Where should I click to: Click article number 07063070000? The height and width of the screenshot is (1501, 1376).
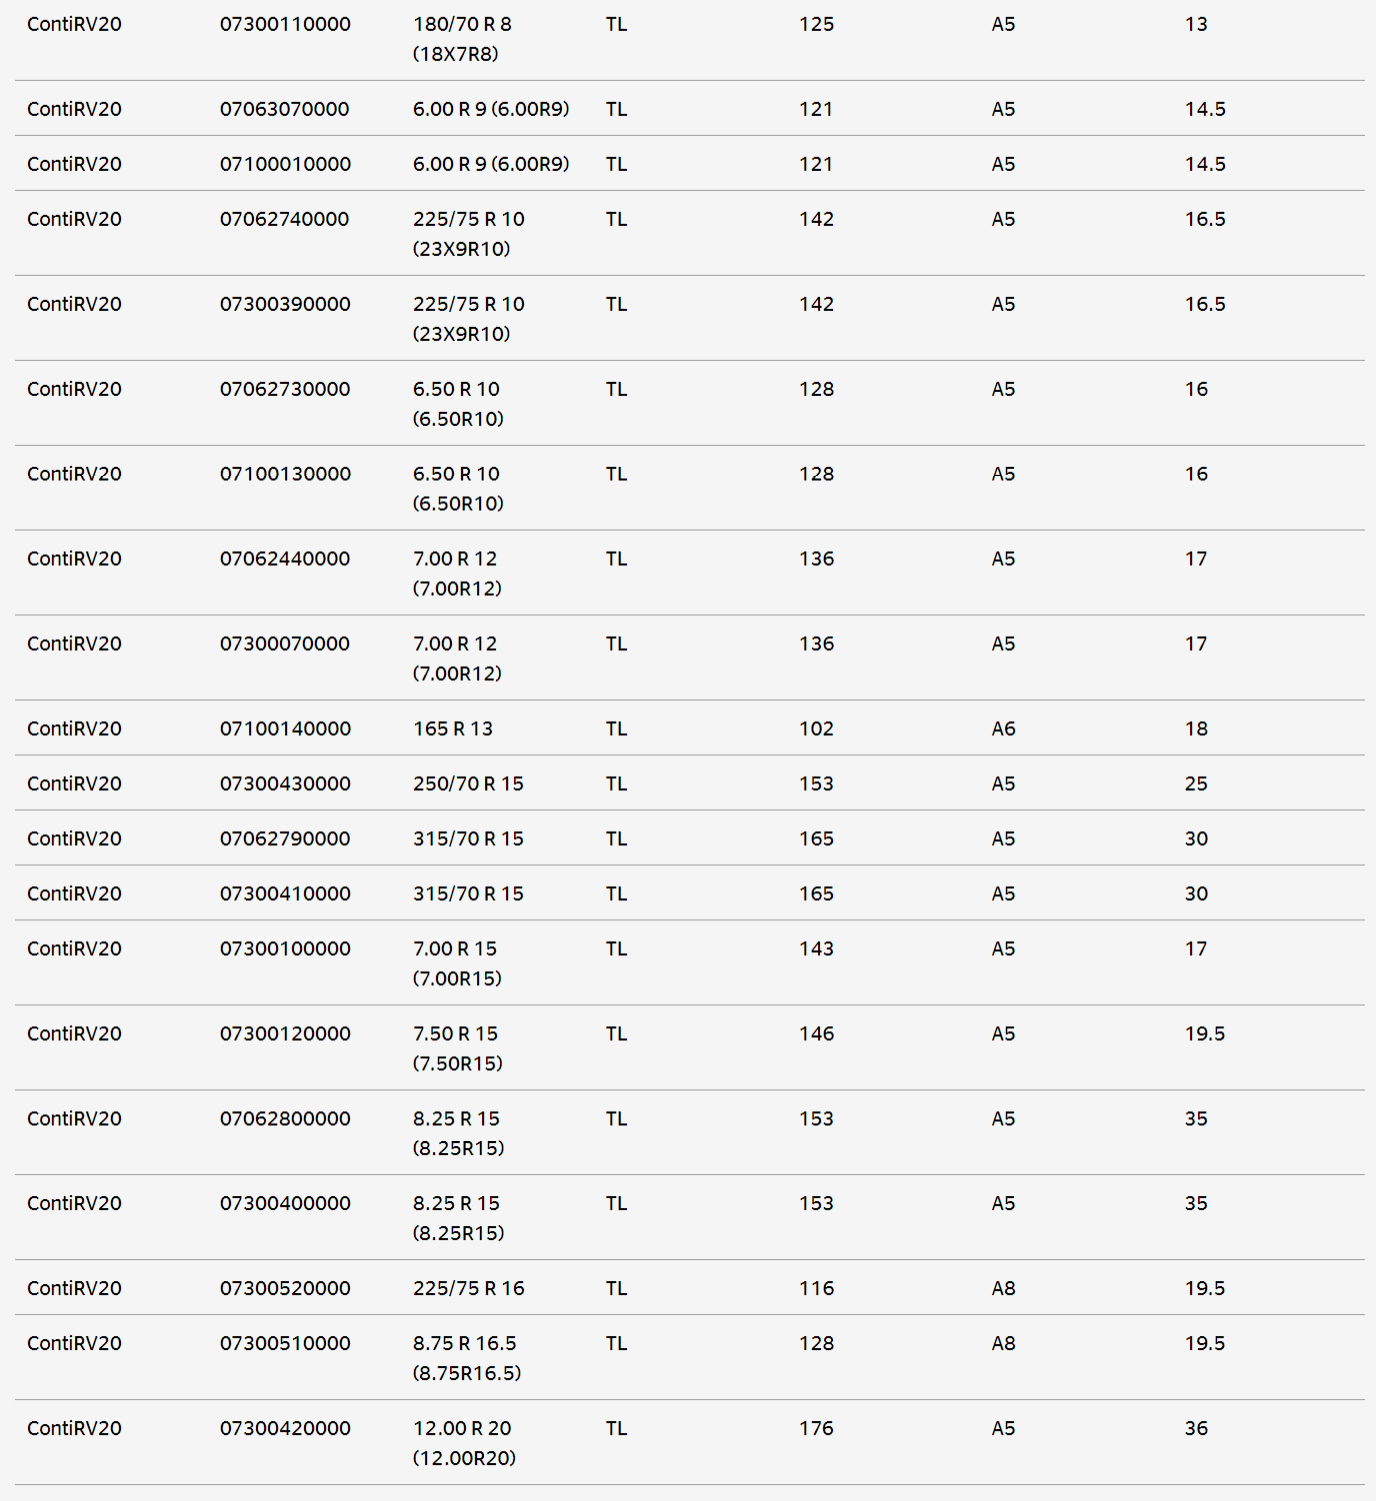(284, 109)
